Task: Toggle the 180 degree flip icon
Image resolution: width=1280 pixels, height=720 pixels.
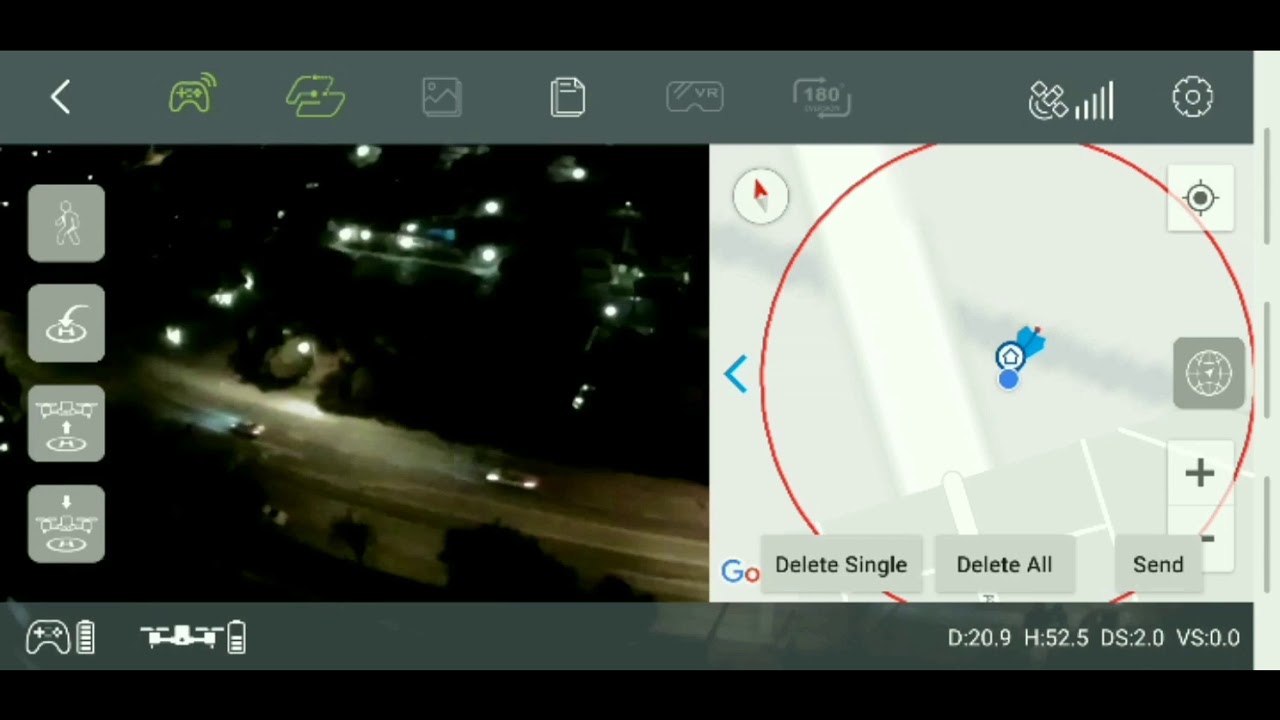Action: 822,97
